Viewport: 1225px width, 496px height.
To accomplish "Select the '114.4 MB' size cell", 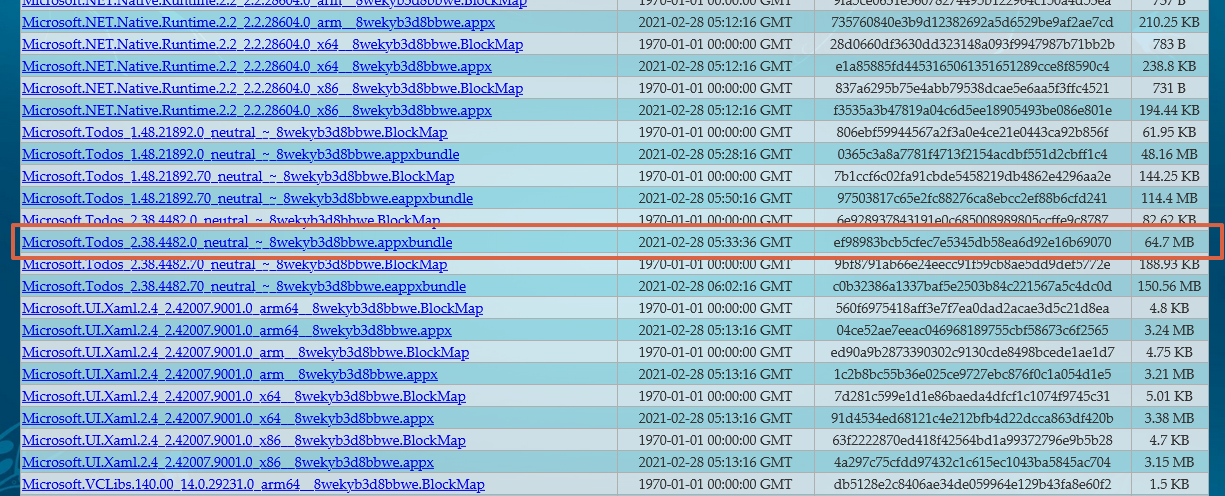I will pyautogui.click(x=1168, y=198).
